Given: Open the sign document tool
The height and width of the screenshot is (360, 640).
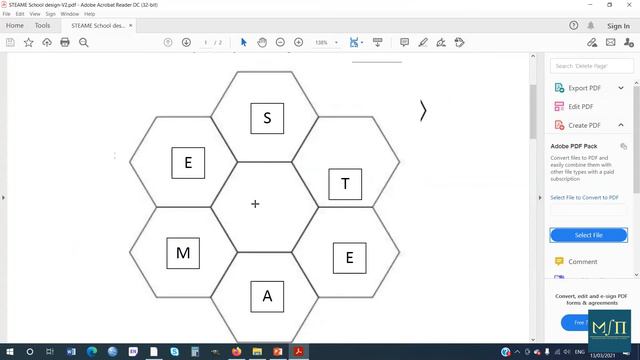Looking at the screenshot, I should click(441, 42).
